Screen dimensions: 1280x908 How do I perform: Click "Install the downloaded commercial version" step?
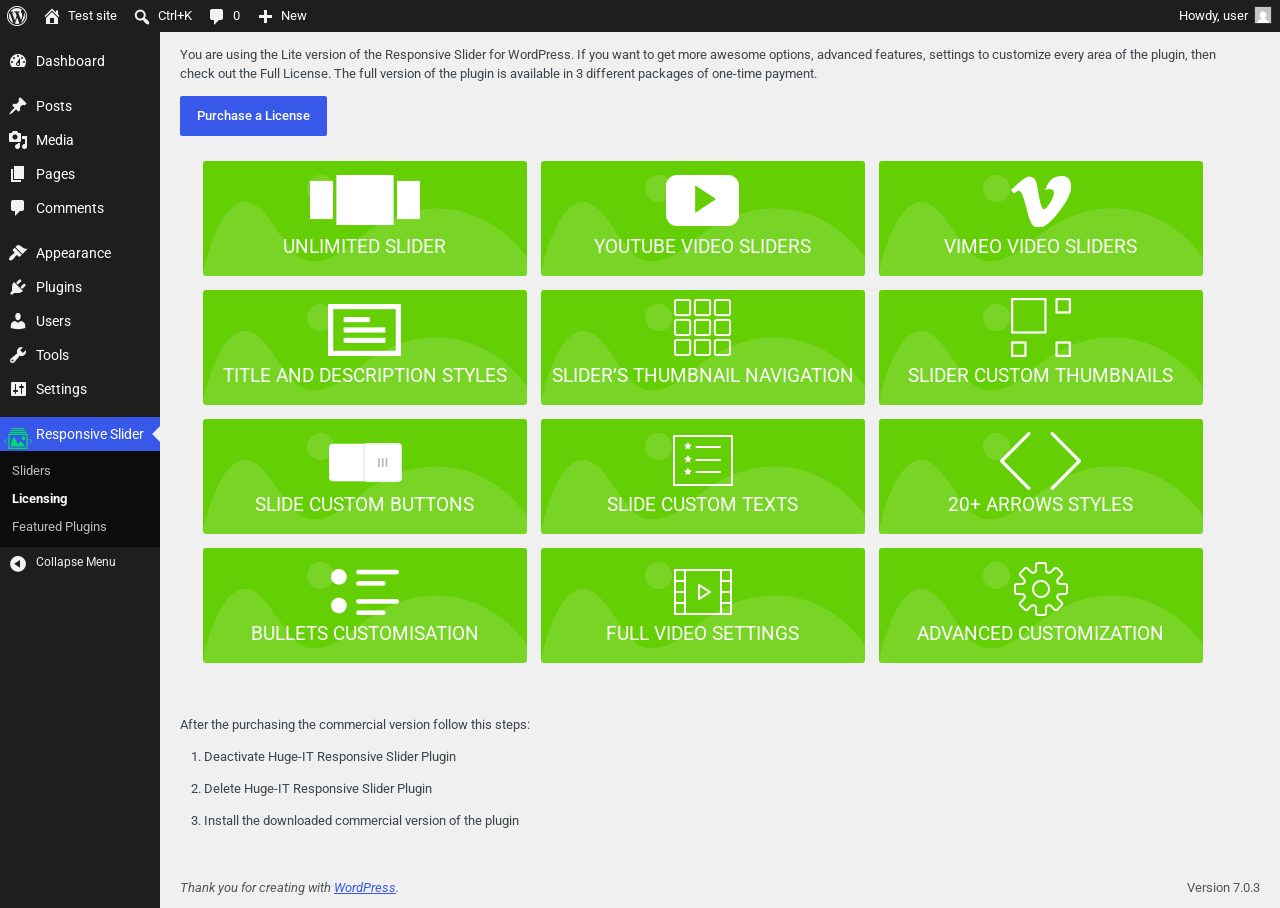pos(361,821)
